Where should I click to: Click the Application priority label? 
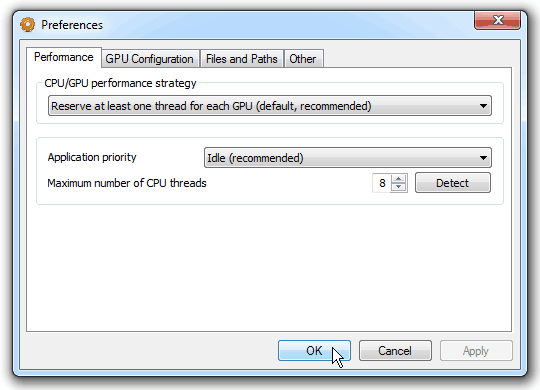[92, 157]
